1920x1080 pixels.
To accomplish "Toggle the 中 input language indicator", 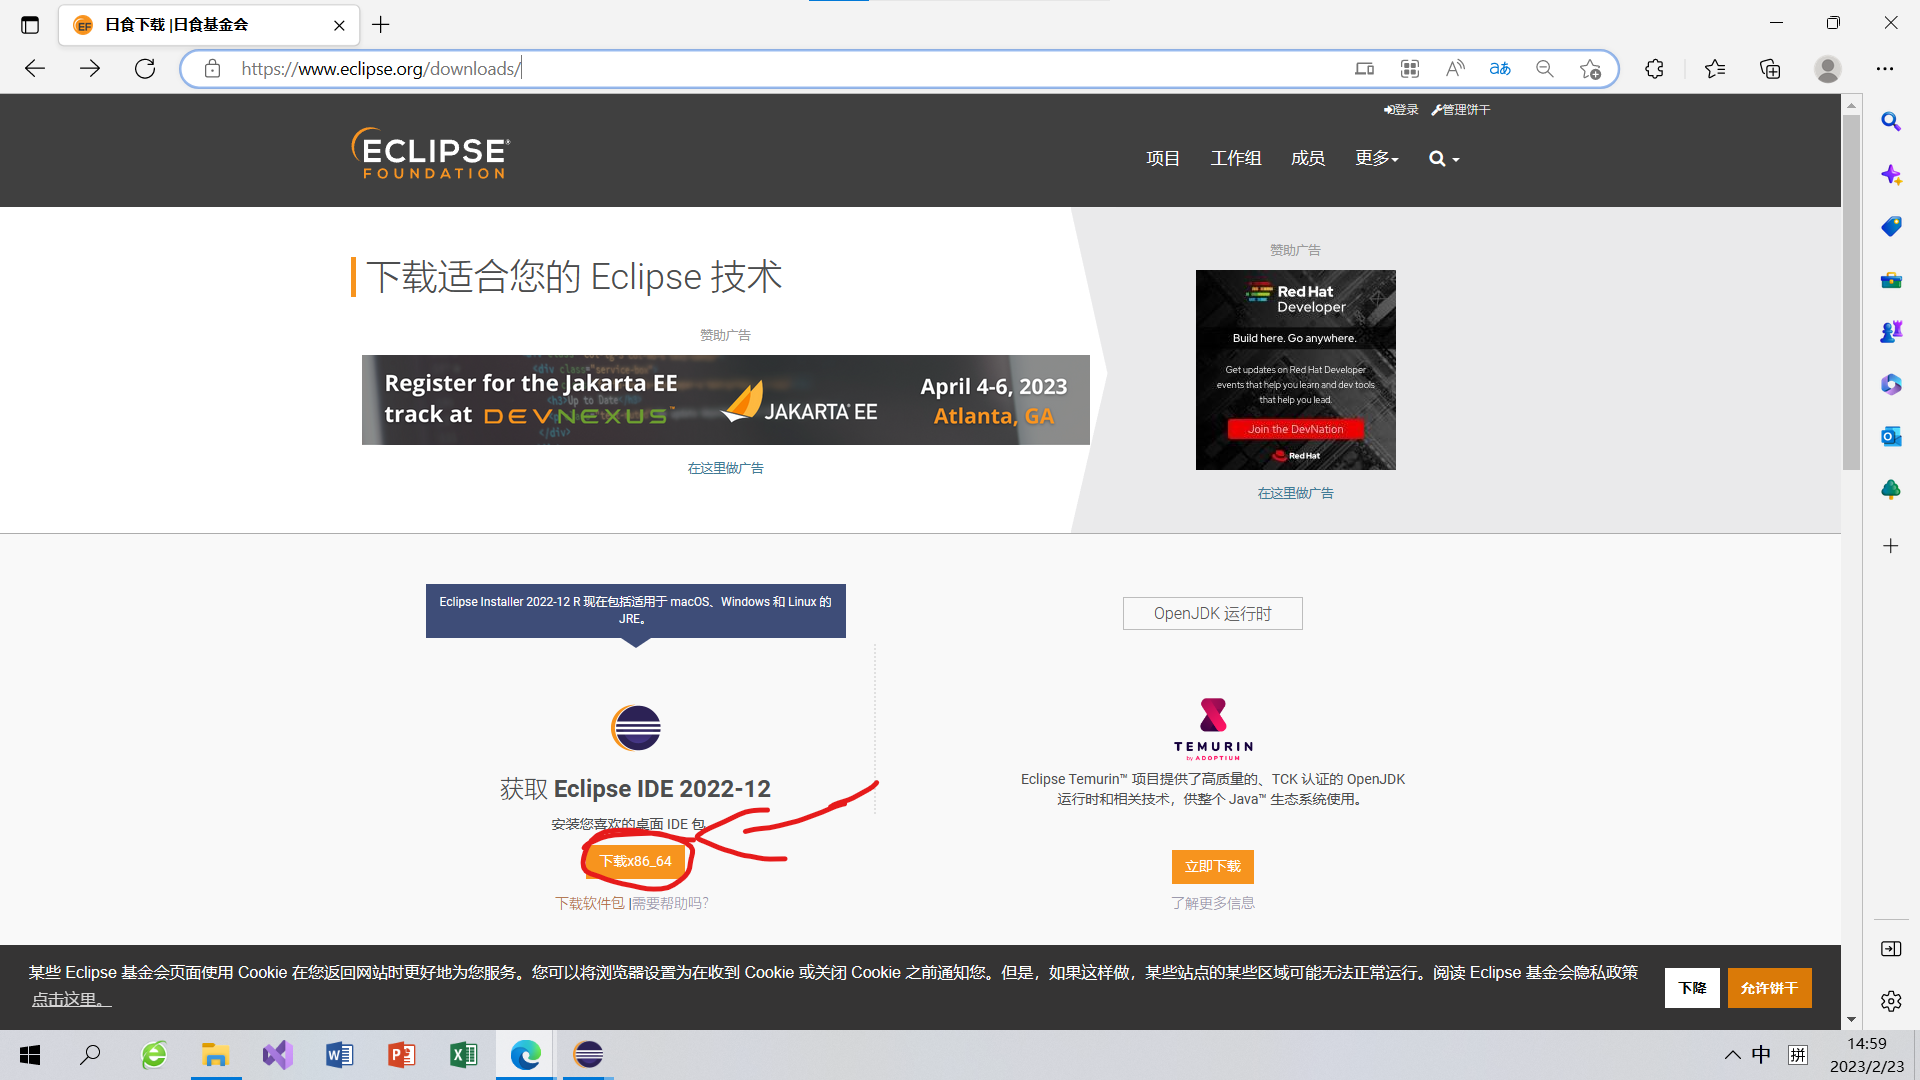I will point(1762,1055).
